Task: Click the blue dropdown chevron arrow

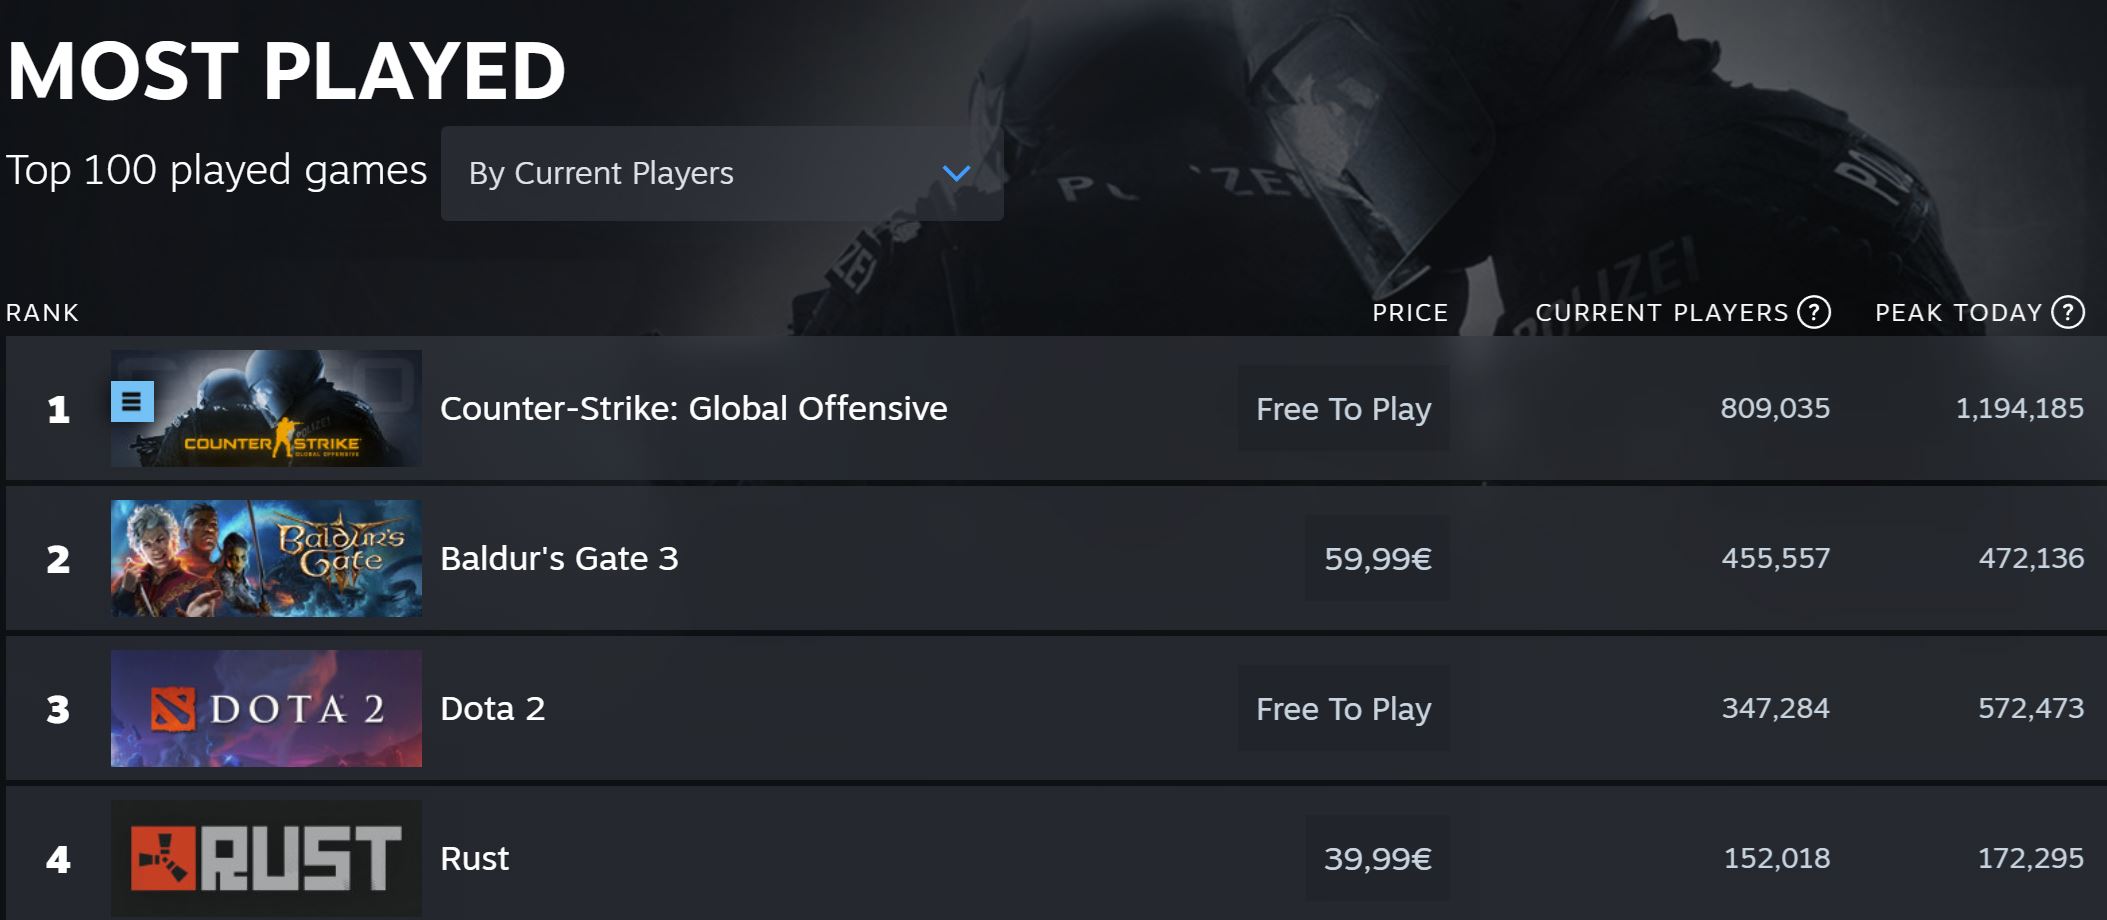Action: (956, 173)
